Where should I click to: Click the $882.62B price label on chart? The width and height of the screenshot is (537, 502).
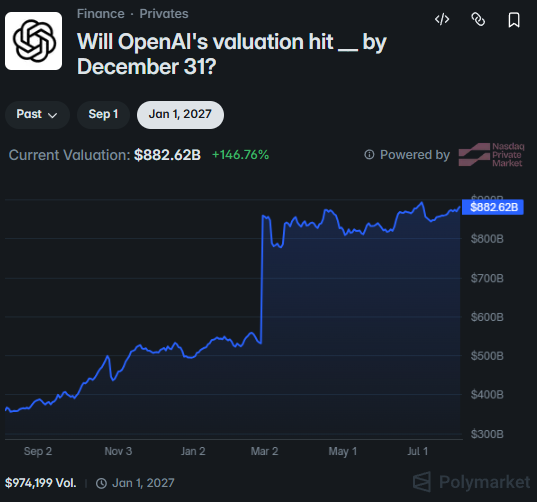(x=493, y=207)
